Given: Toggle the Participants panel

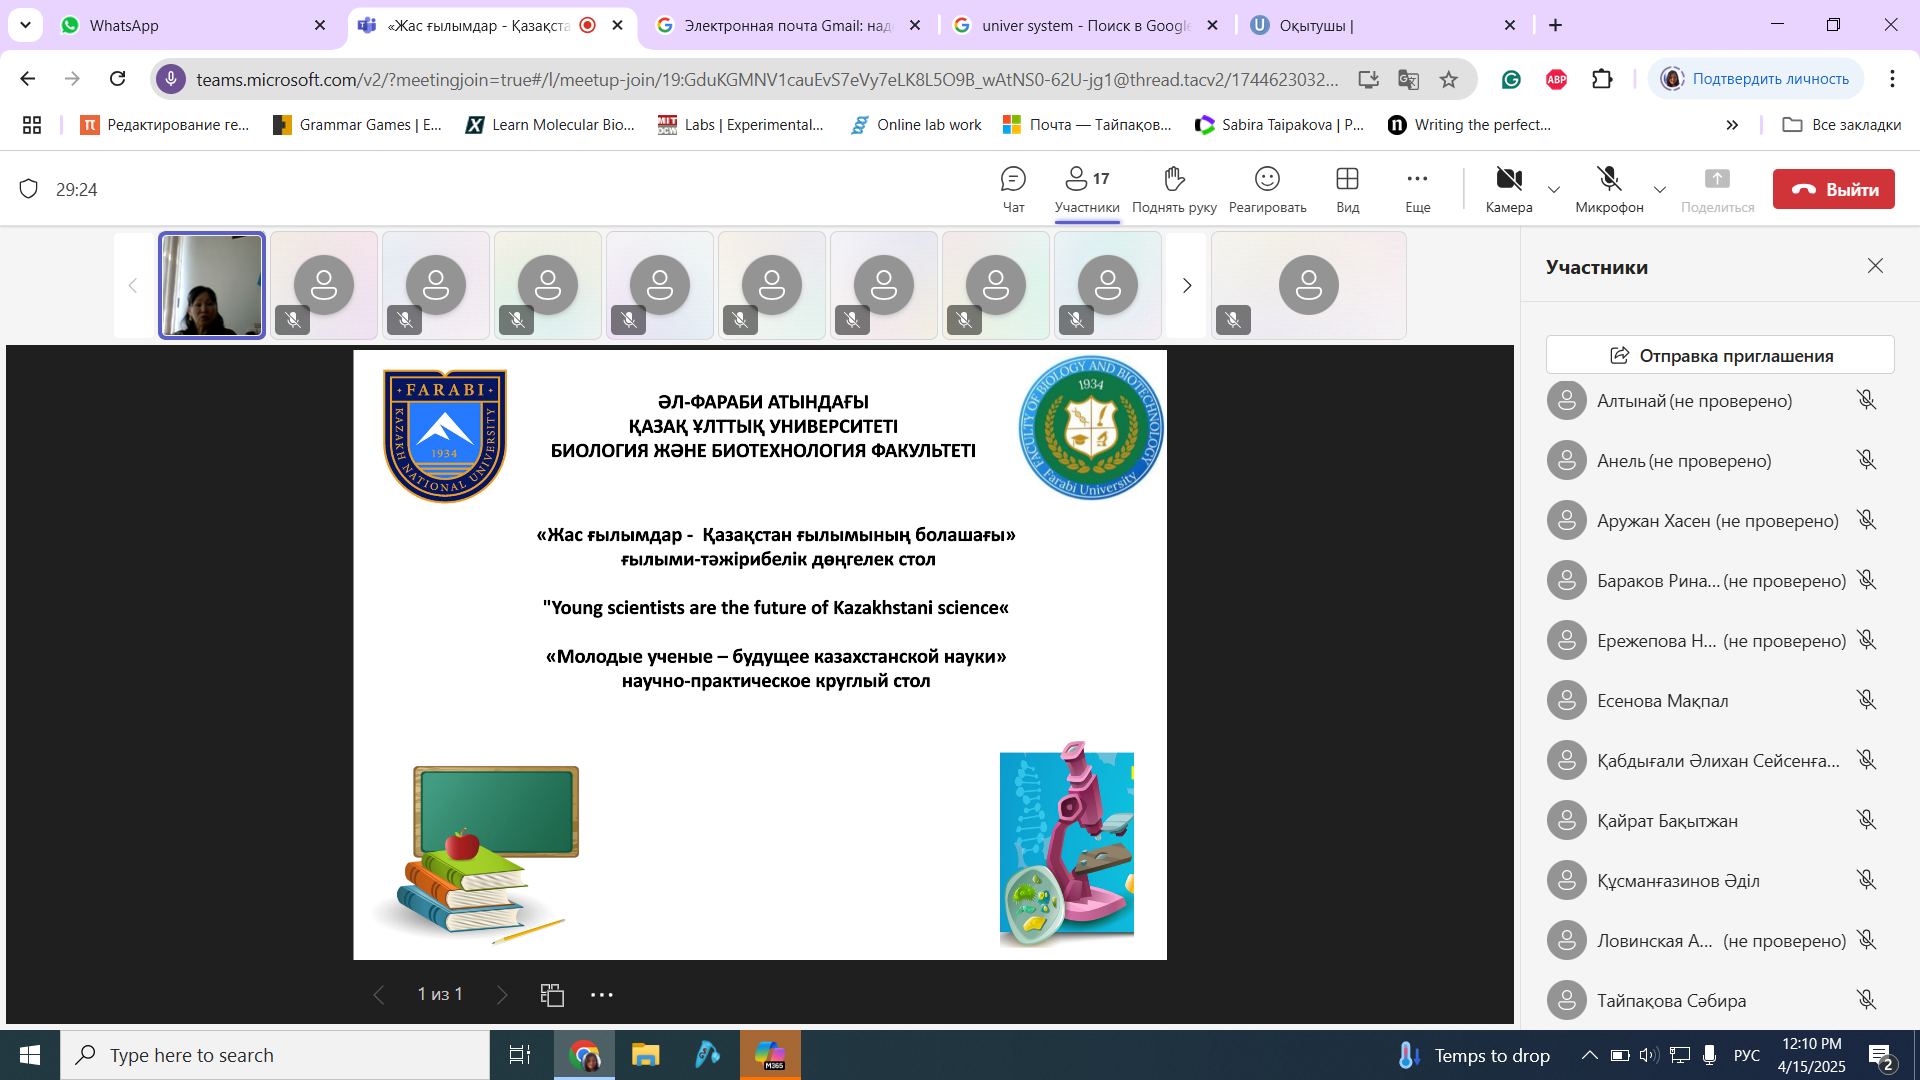Looking at the screenshot, I should [x=1087, y=189].
